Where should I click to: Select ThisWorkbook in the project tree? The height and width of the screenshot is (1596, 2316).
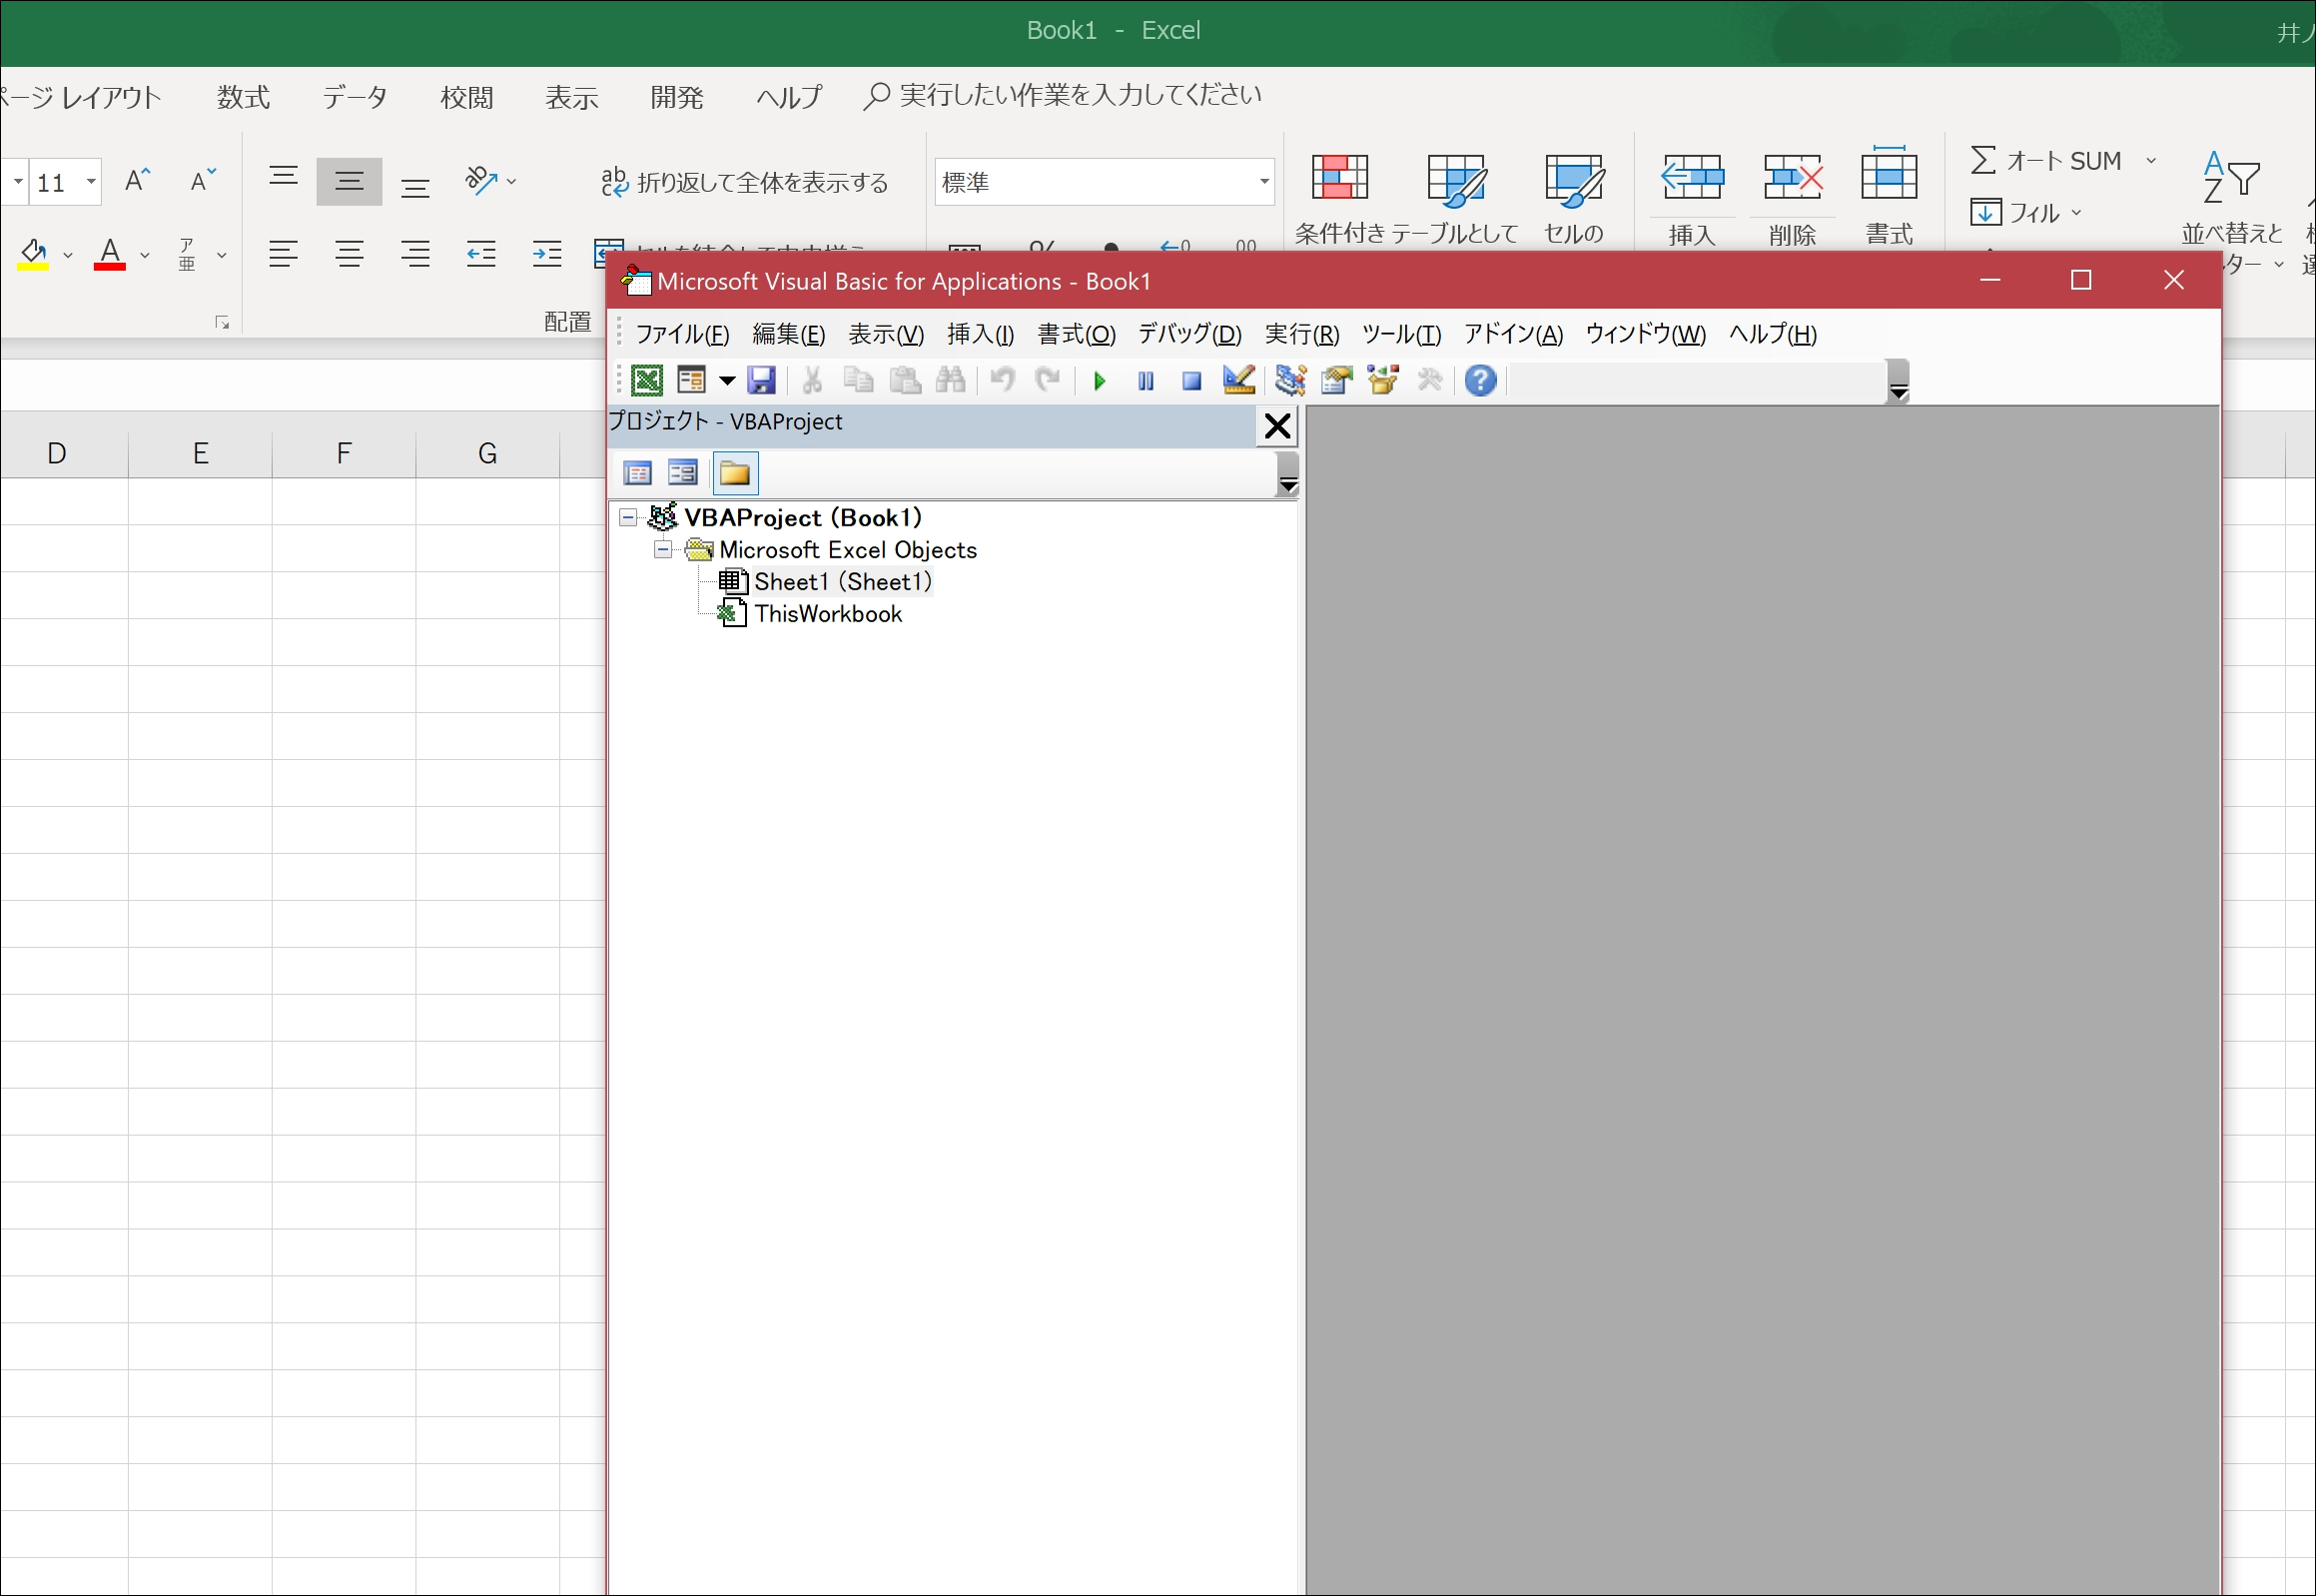pyautogui.click(x=828, y=613)
